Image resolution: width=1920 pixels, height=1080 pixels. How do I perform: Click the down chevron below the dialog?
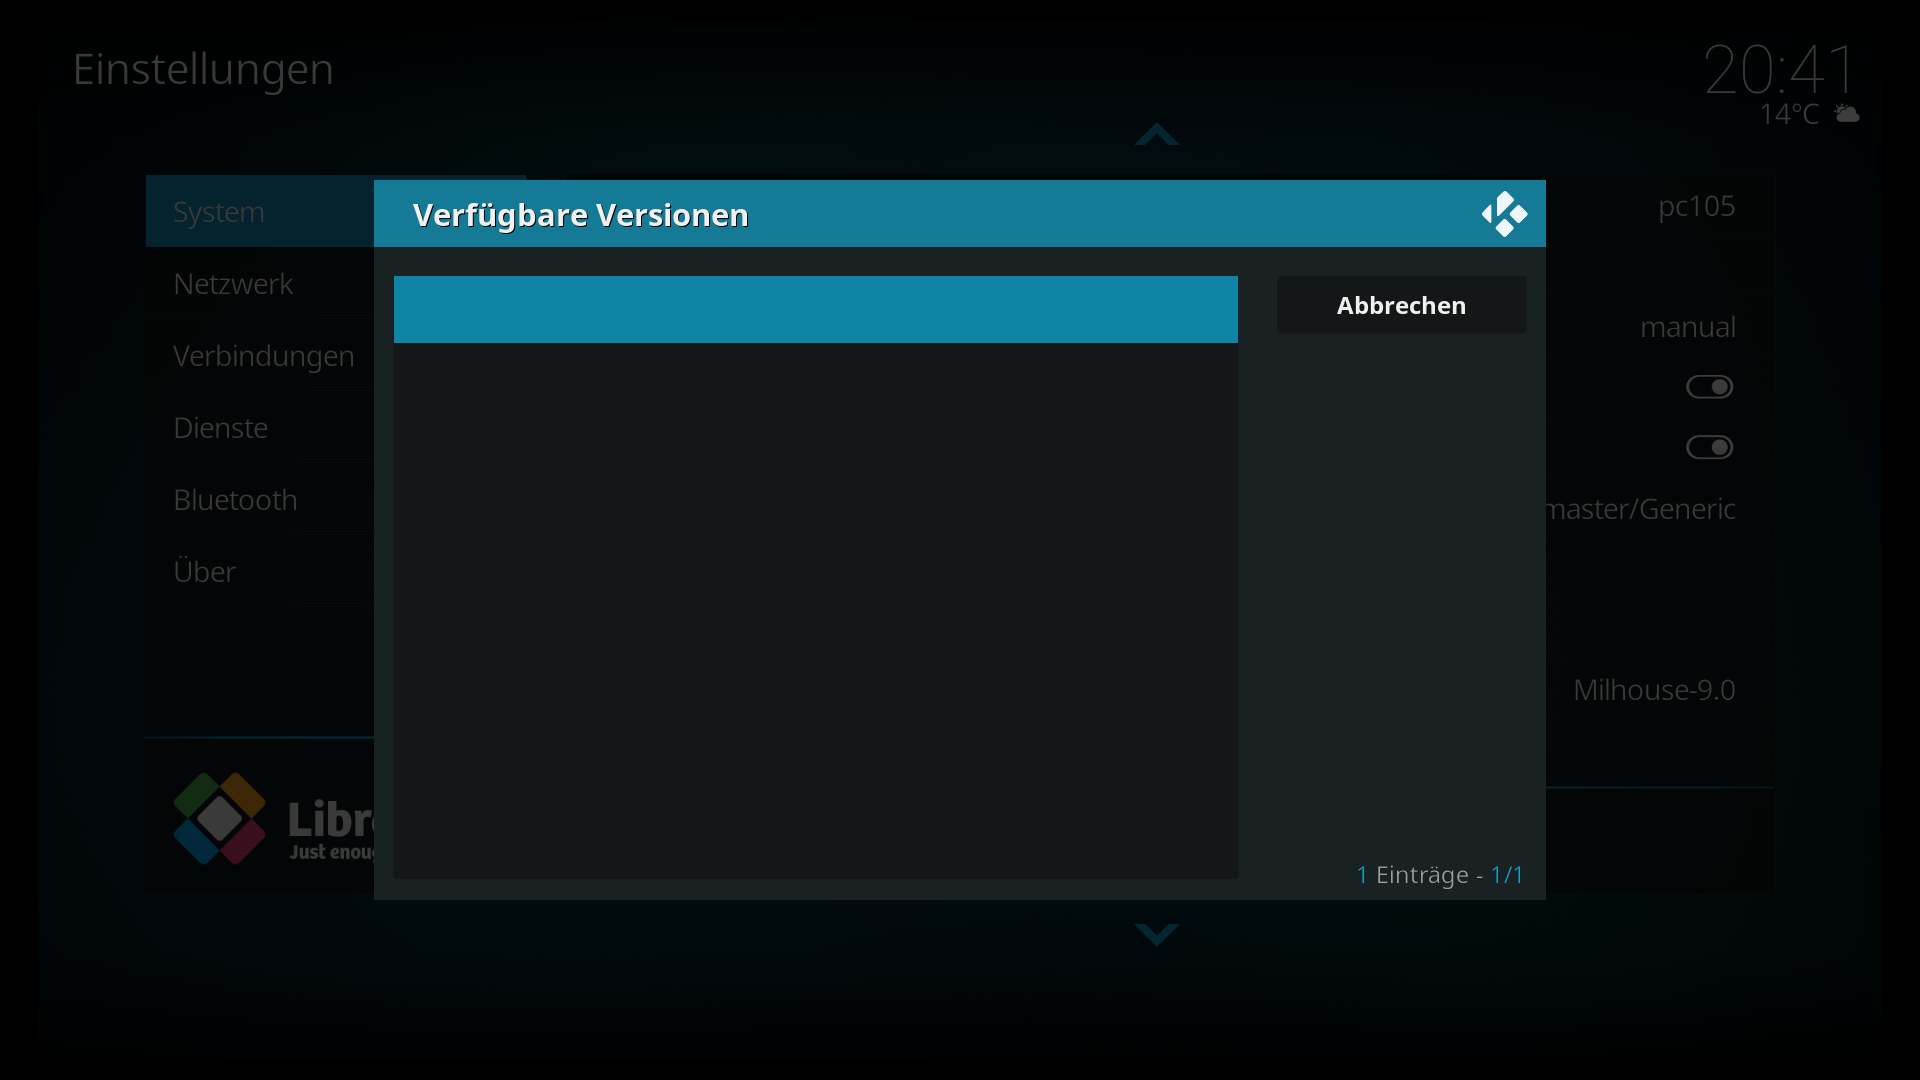tap(1157, 934)
